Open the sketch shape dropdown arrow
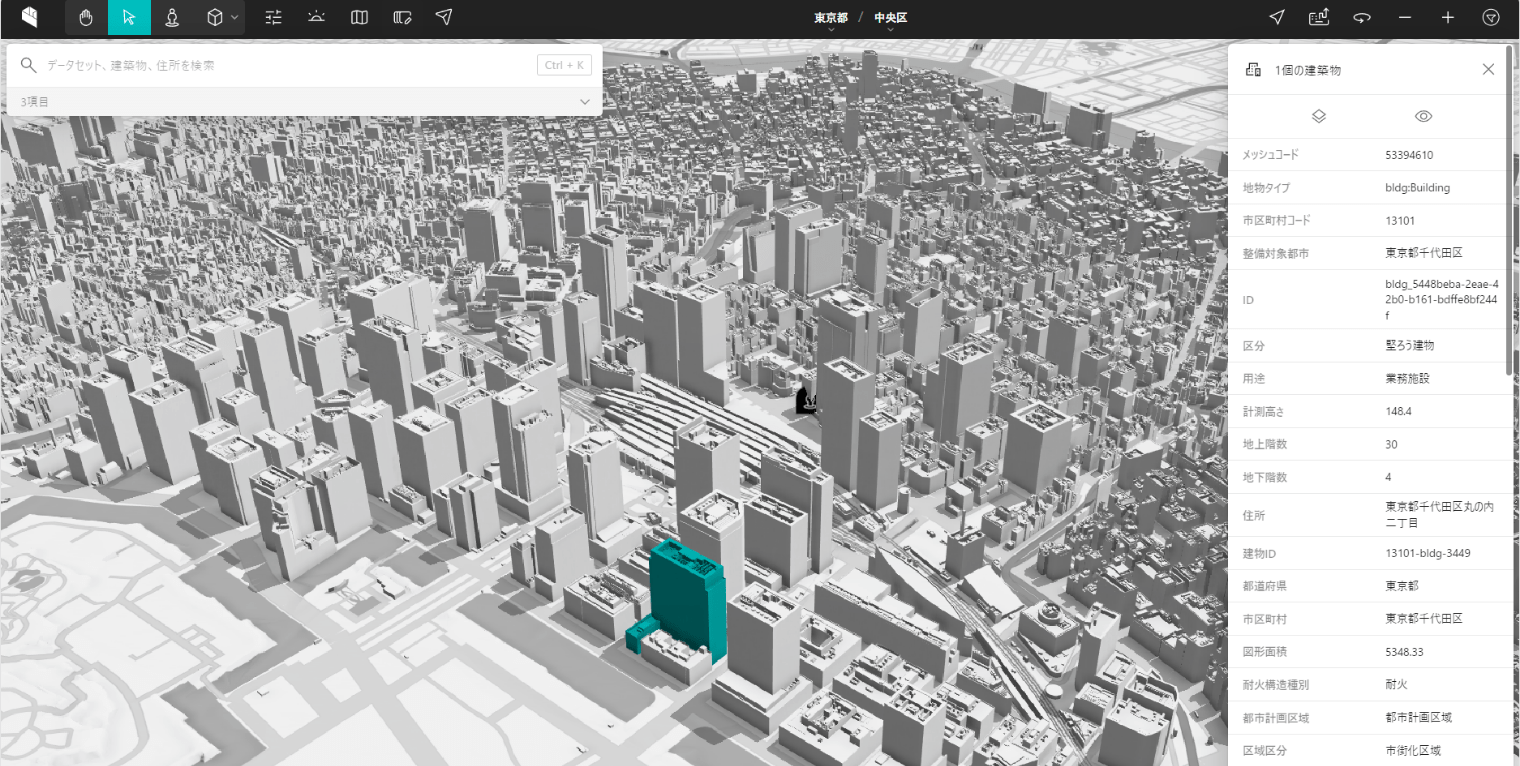This screenshot has height=766, width=1520. [x=234, y=17]
